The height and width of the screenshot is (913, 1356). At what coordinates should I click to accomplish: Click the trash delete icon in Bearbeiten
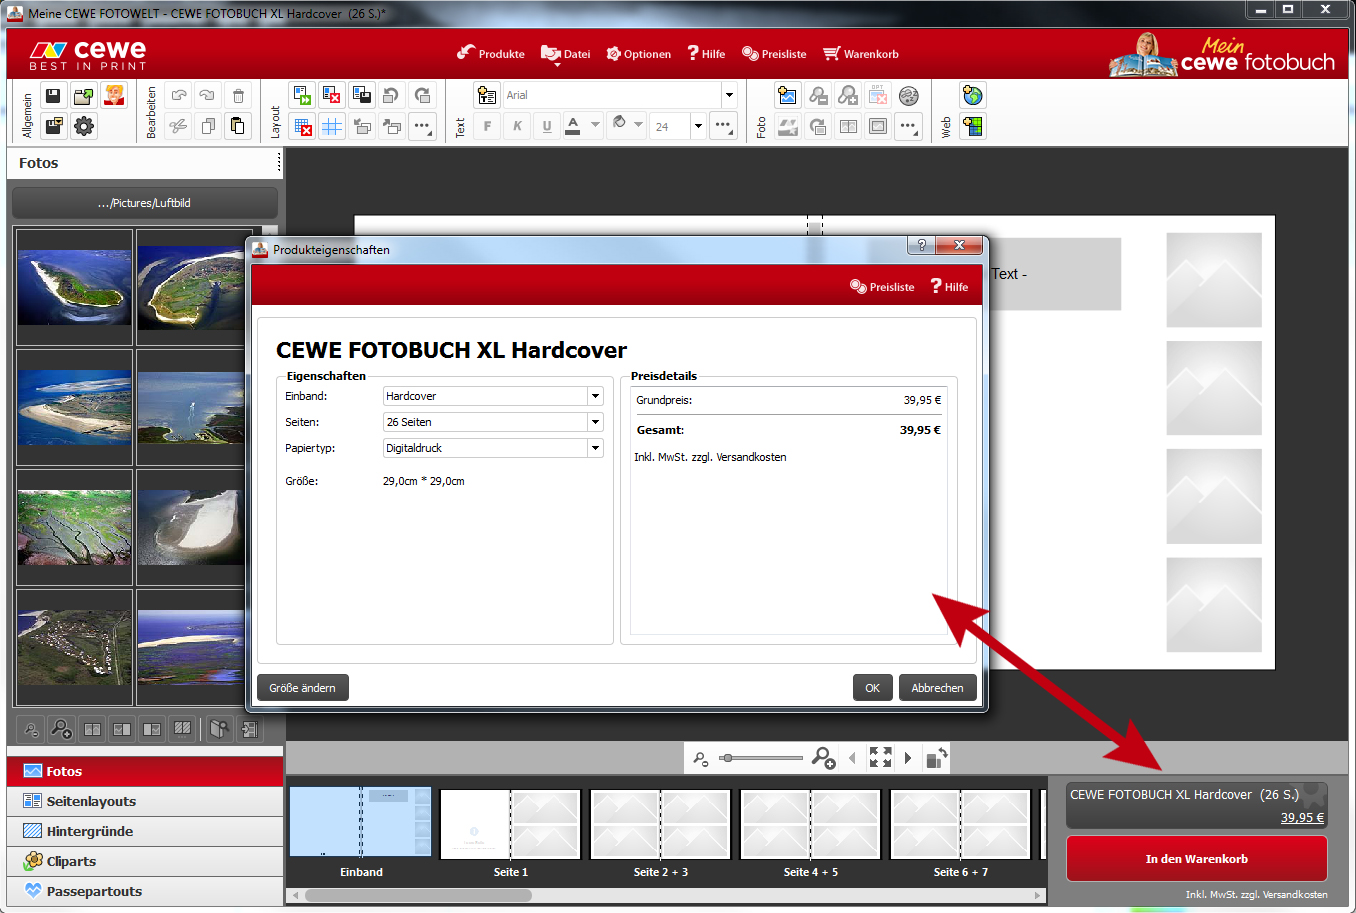(238, 96)
